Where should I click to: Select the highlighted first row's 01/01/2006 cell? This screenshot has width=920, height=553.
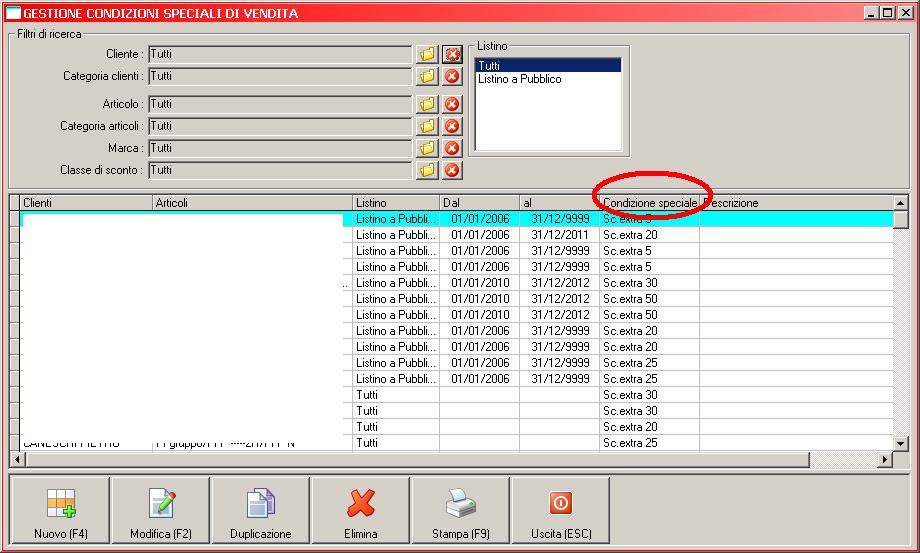coord(480,219)
